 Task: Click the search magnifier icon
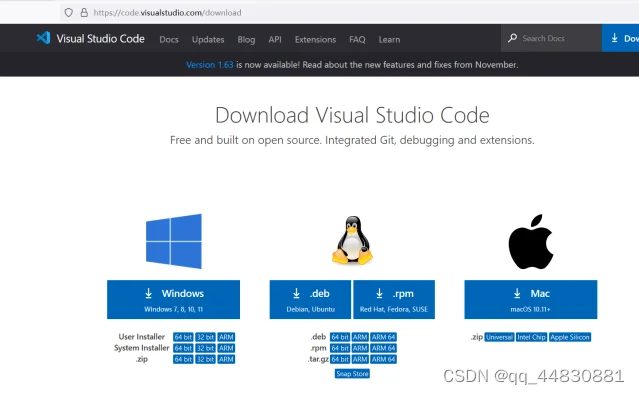coord(512,38)
